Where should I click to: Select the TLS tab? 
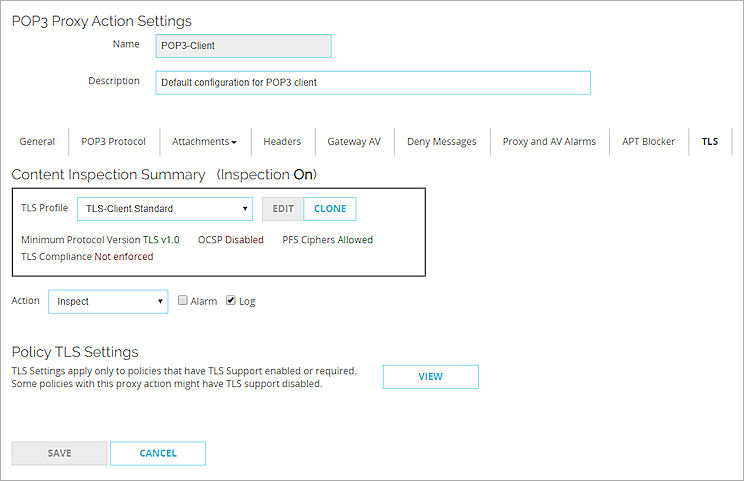coord(710,142)
